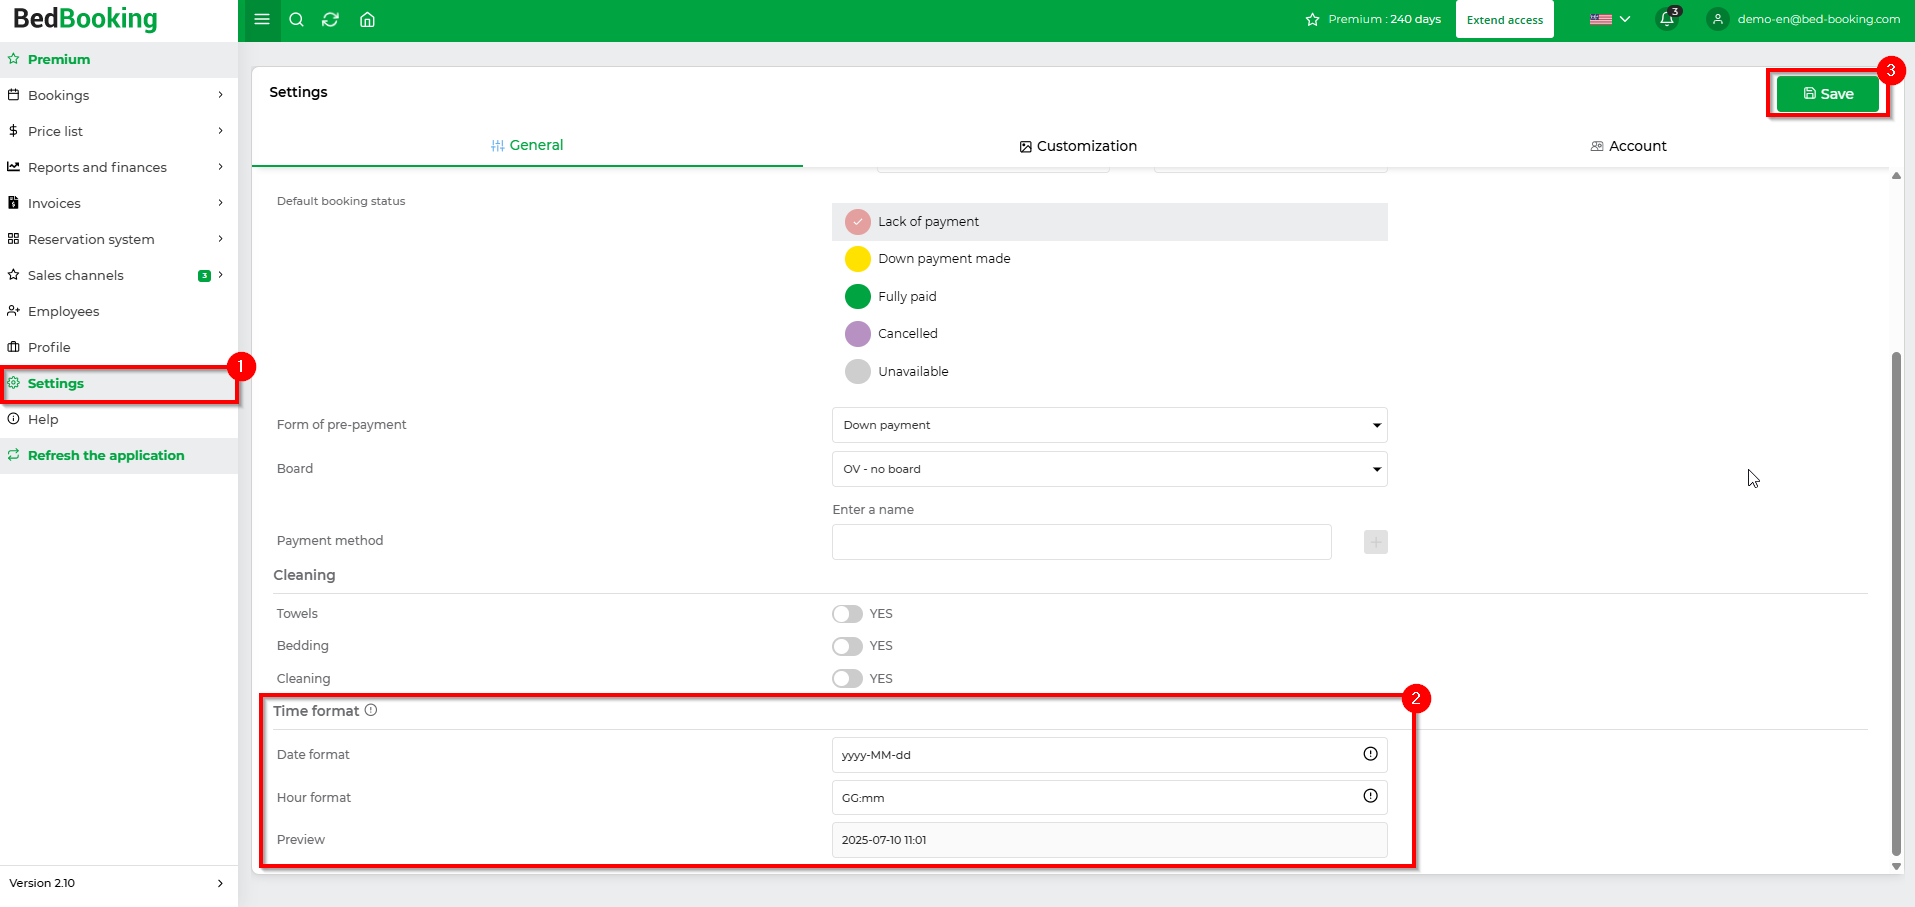
Task: Click the hamburger menu icon
Action: click(x=262, y=19)
